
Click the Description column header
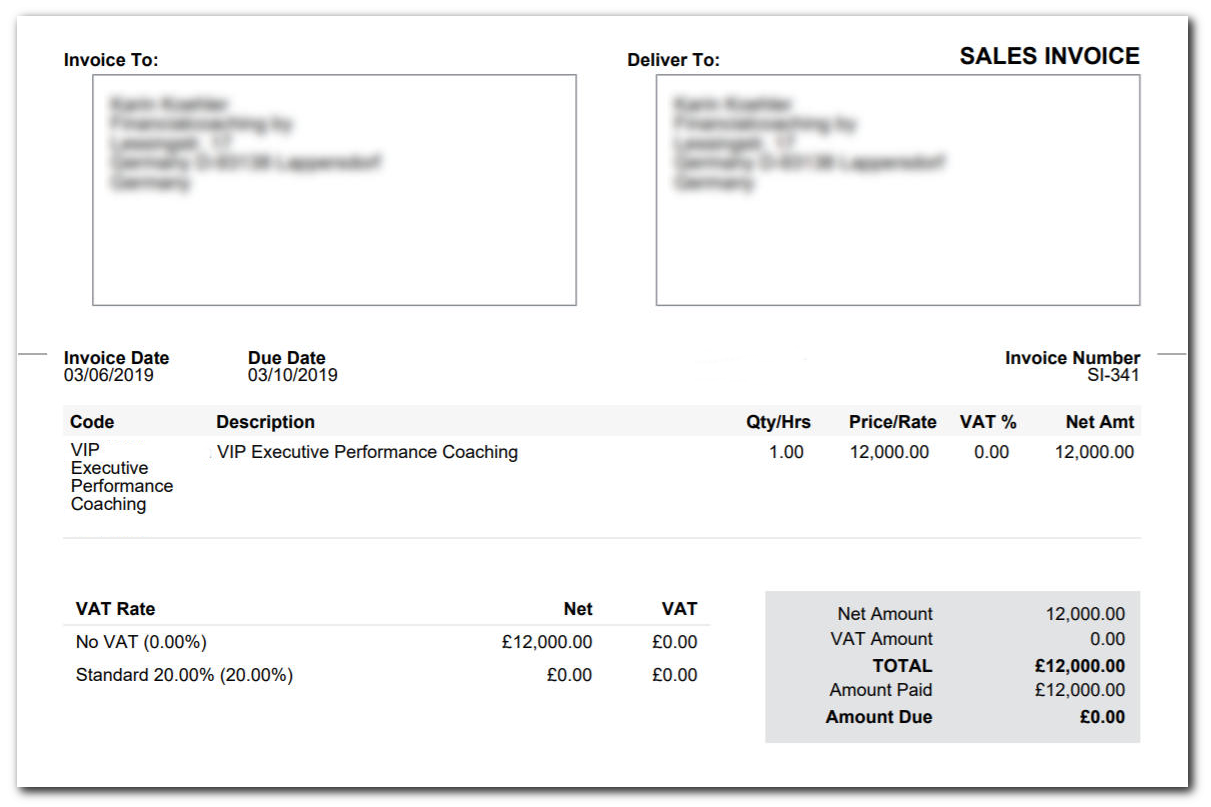[265, 422]
